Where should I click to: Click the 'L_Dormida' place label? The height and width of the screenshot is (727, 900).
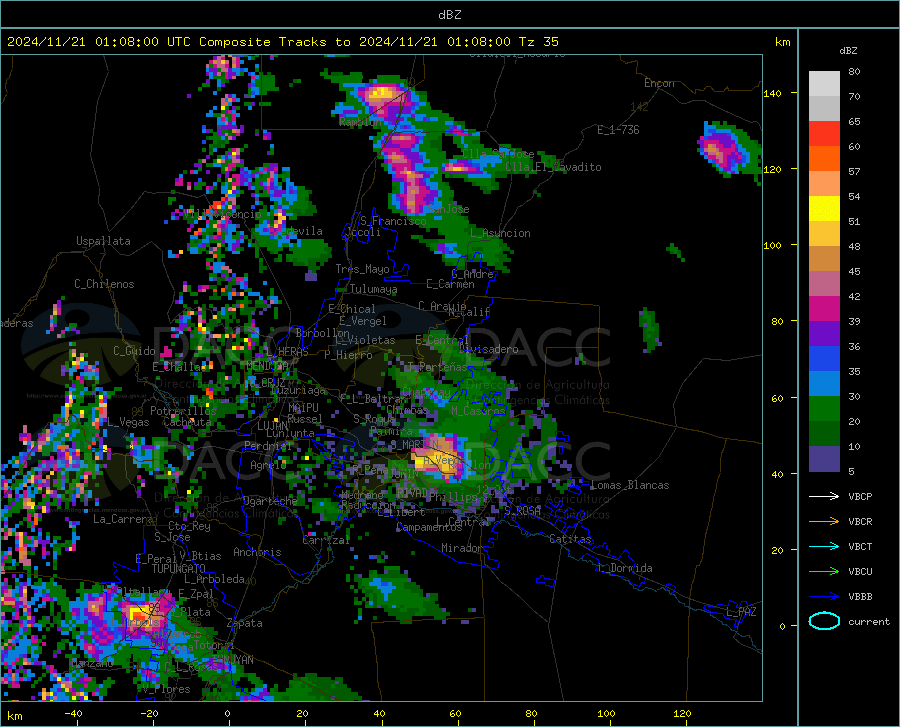[x=624, y=568]
